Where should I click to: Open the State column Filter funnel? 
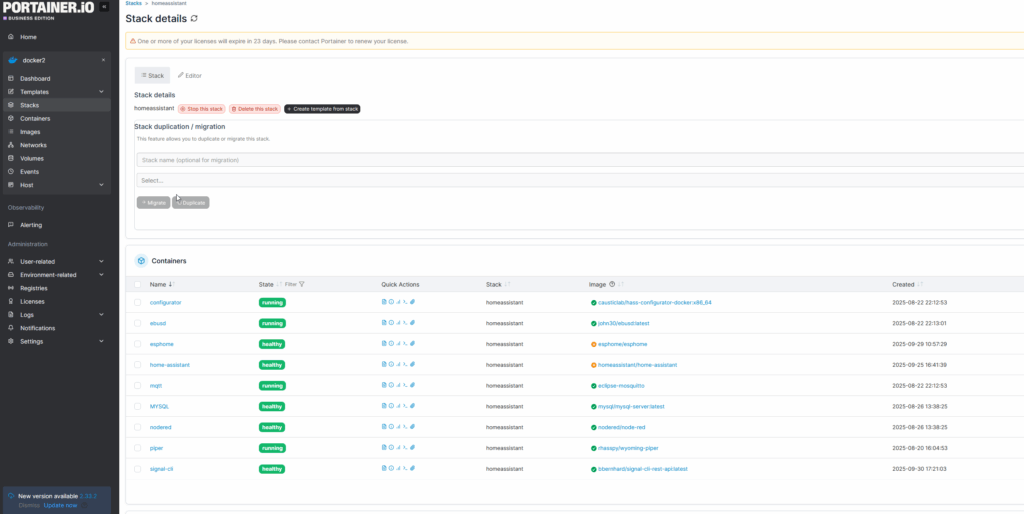[302, 284]
